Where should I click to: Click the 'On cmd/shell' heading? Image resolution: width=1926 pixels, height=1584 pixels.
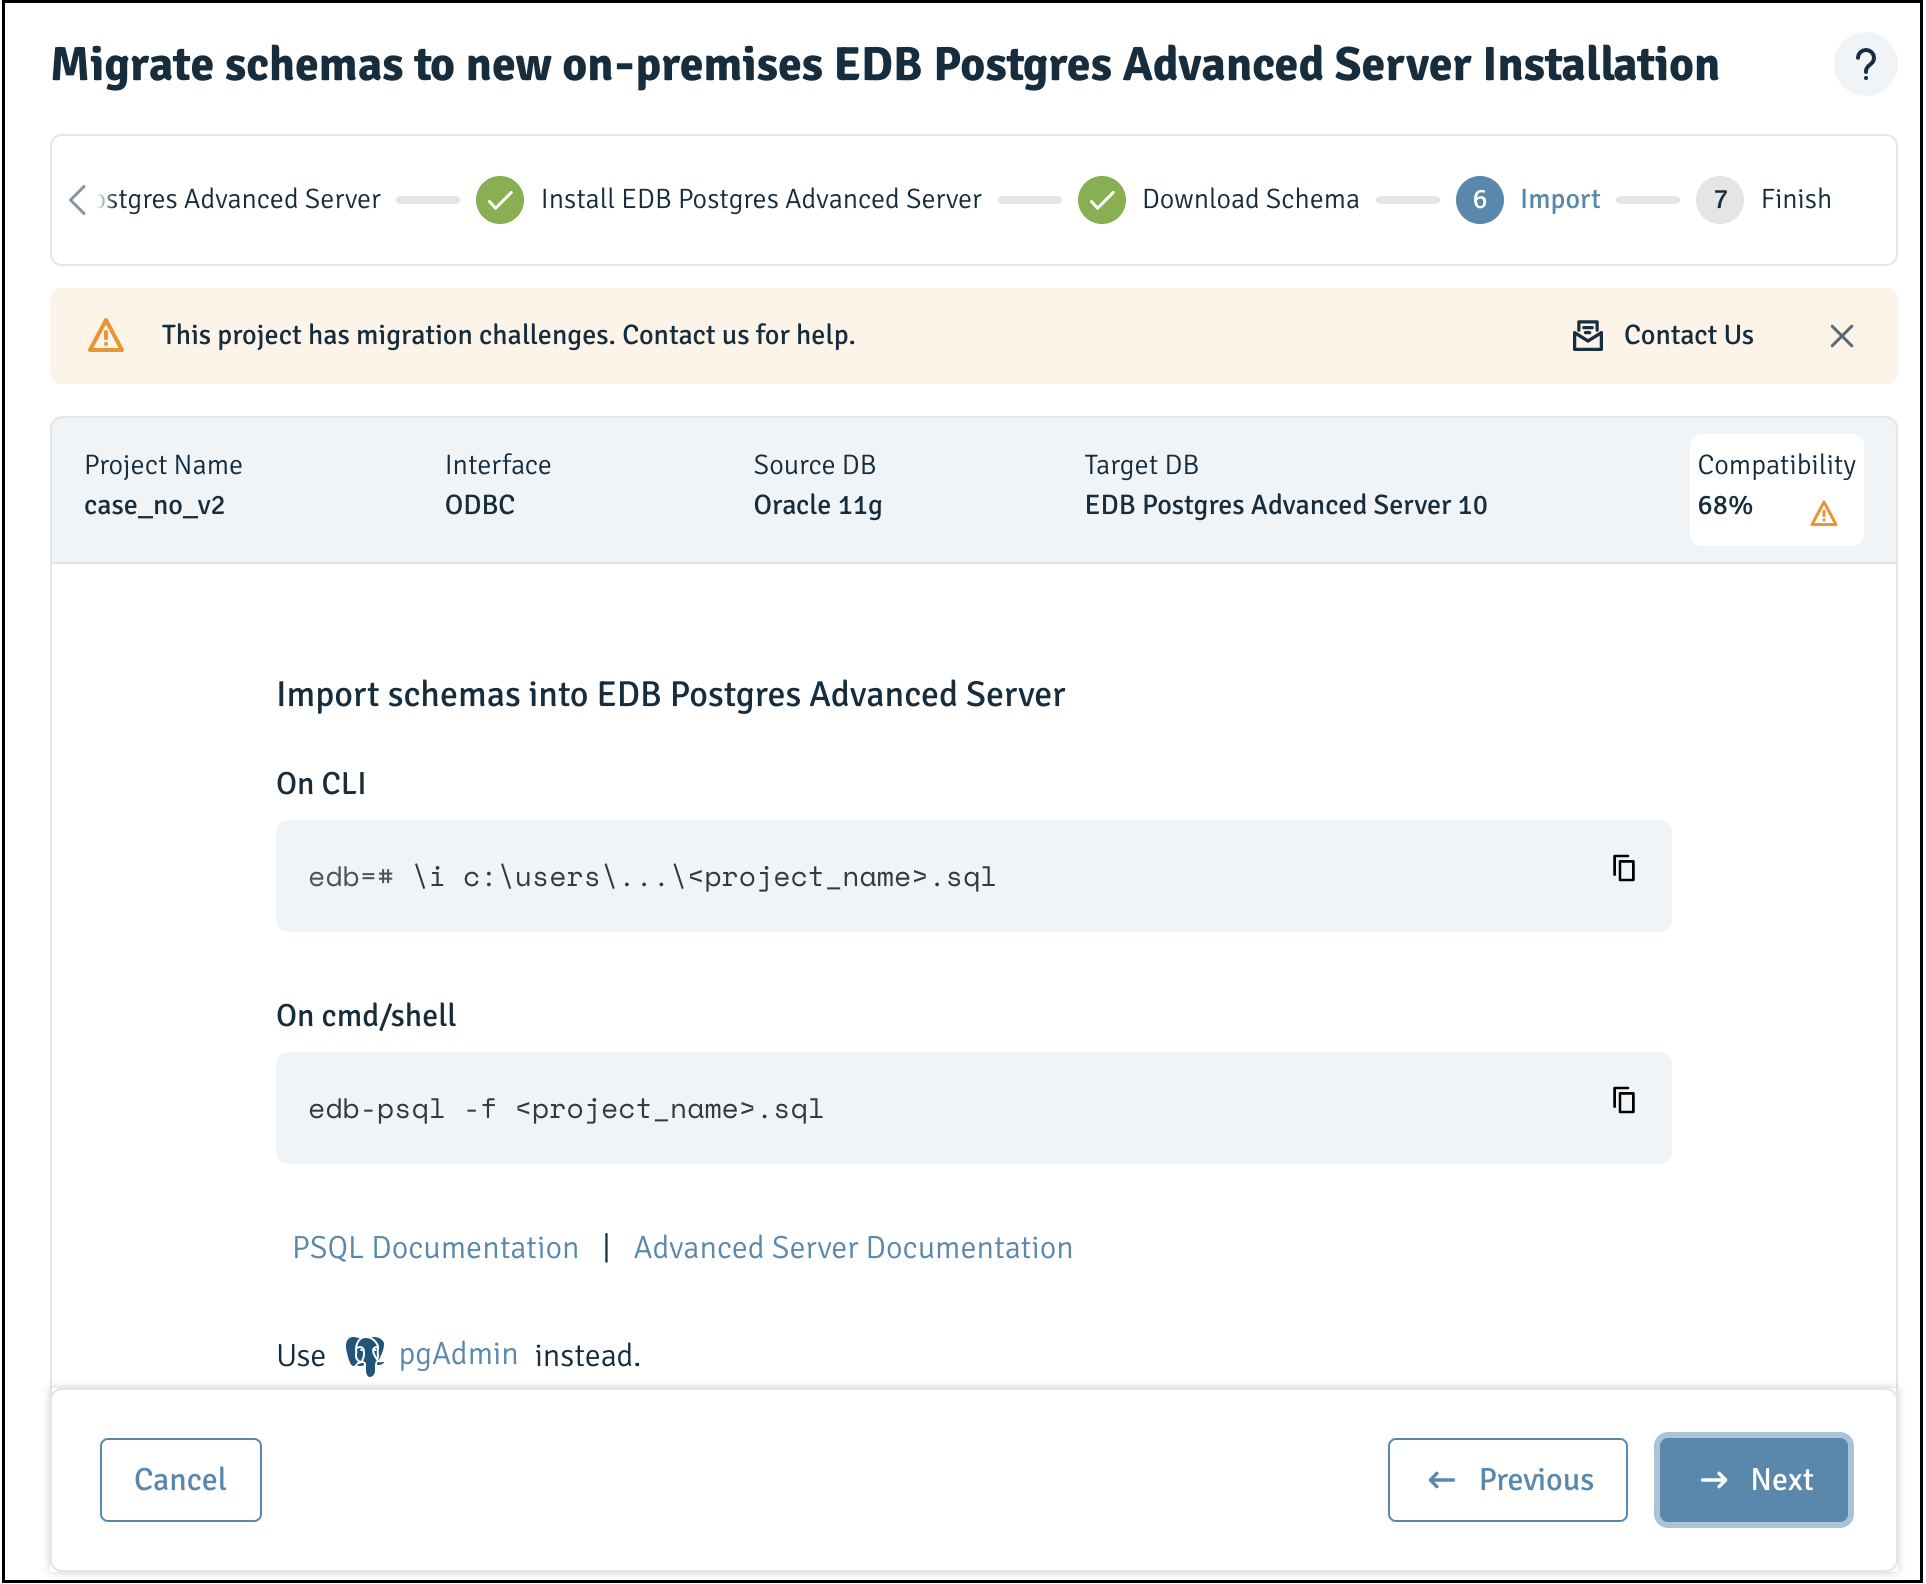366,1016
